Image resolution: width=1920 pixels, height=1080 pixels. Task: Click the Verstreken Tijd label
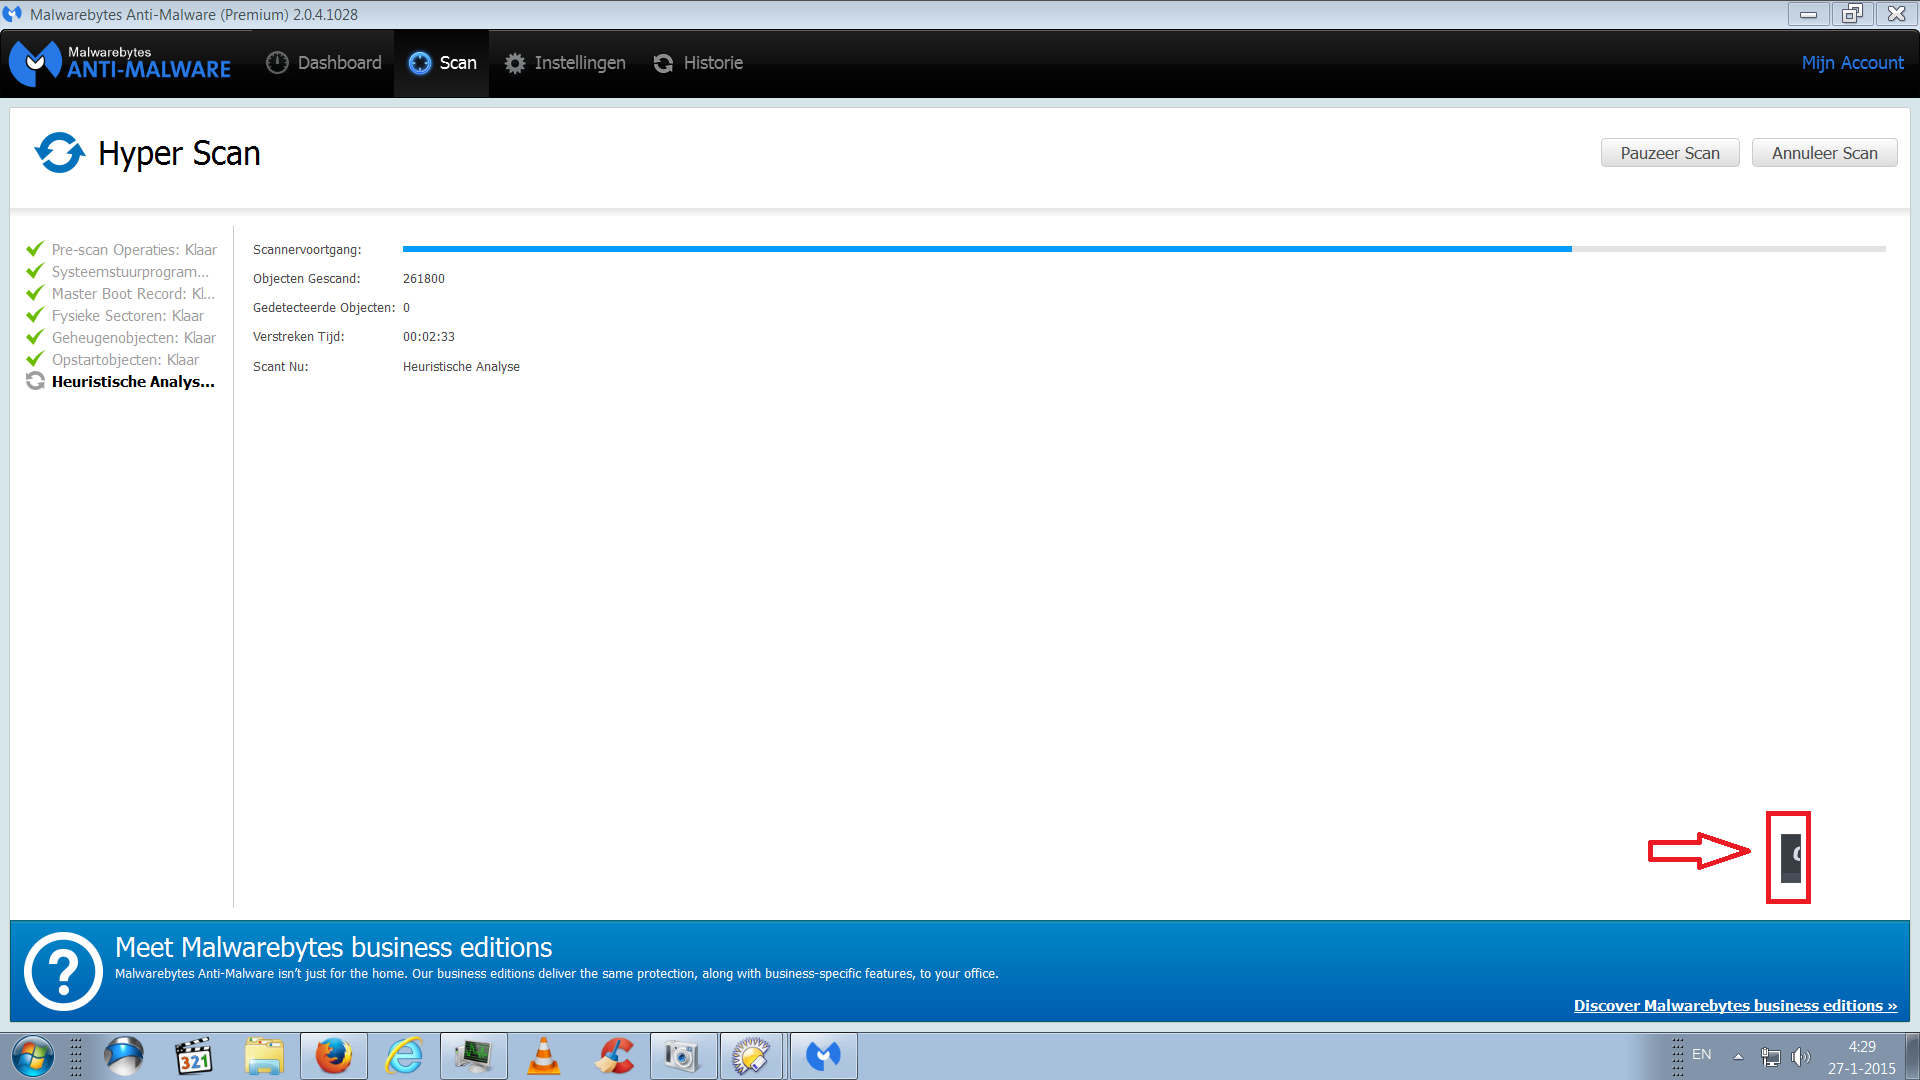tap(298, 337)
